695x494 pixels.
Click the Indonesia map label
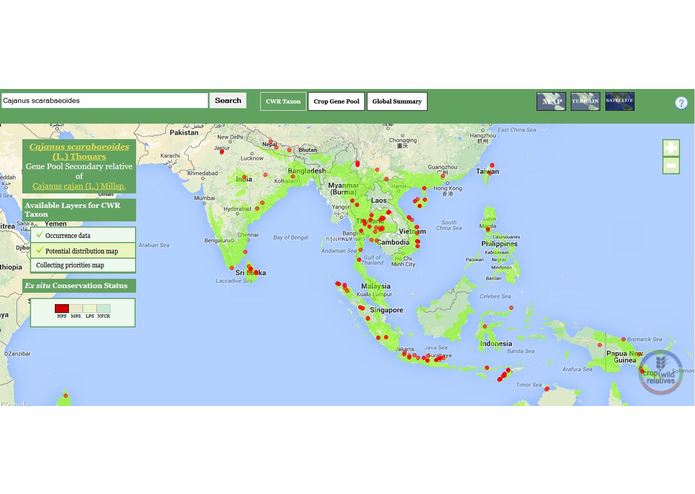pos(496,344)
